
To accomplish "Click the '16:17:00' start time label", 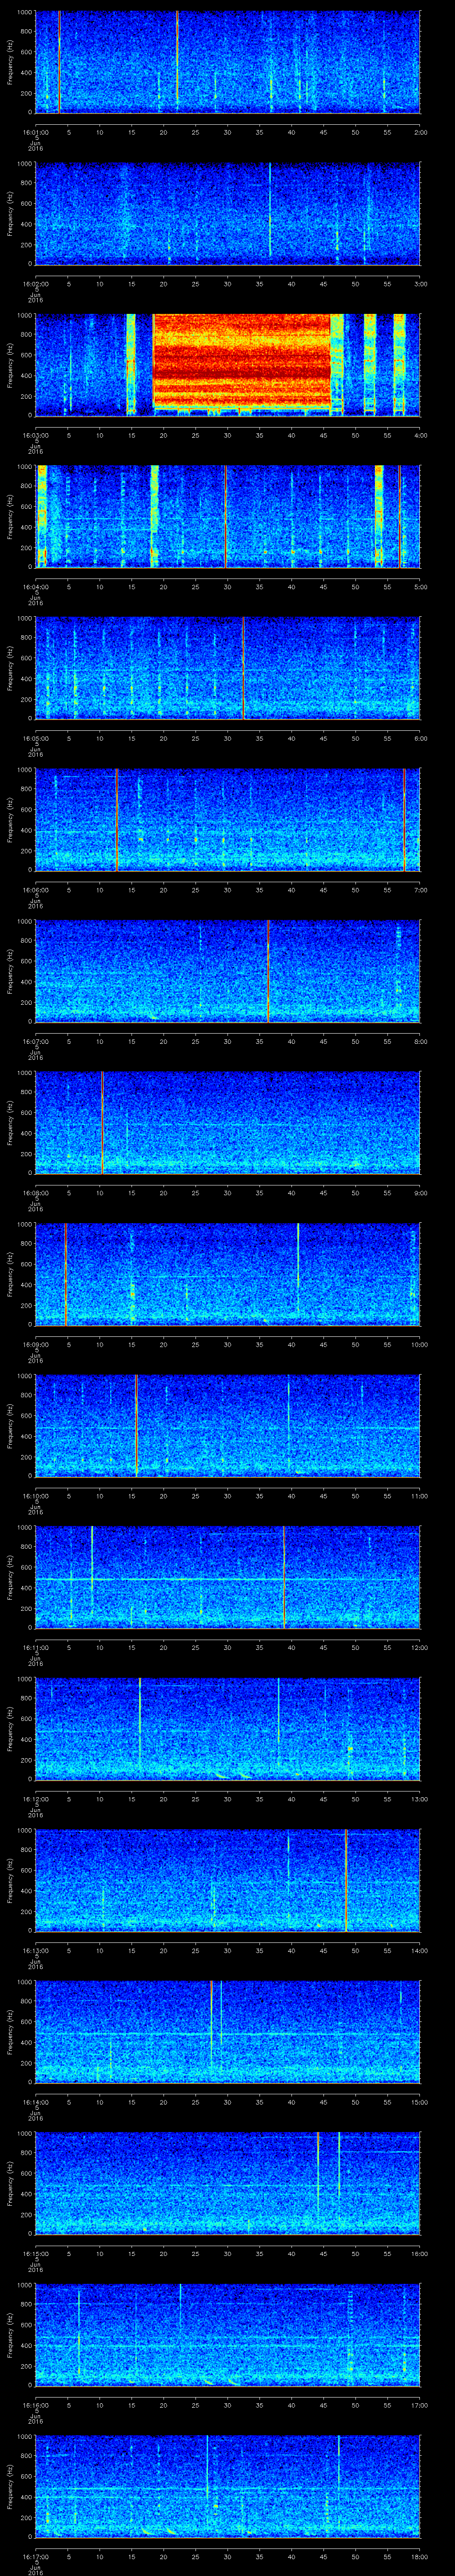I will tap(35, 2556).
